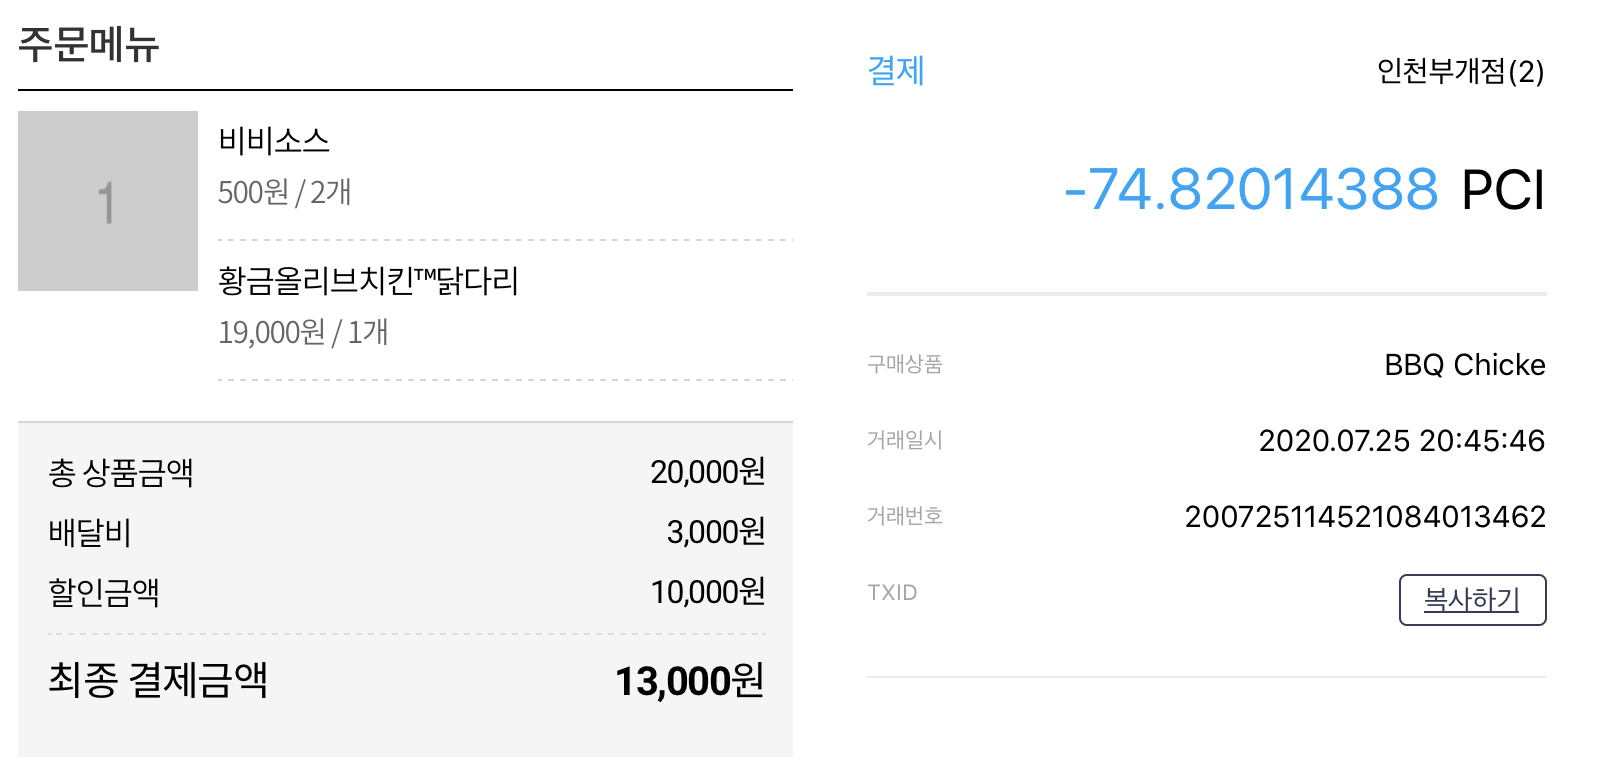Click the 황금올리브치킨 닭다리 menu item

point(368,281)
